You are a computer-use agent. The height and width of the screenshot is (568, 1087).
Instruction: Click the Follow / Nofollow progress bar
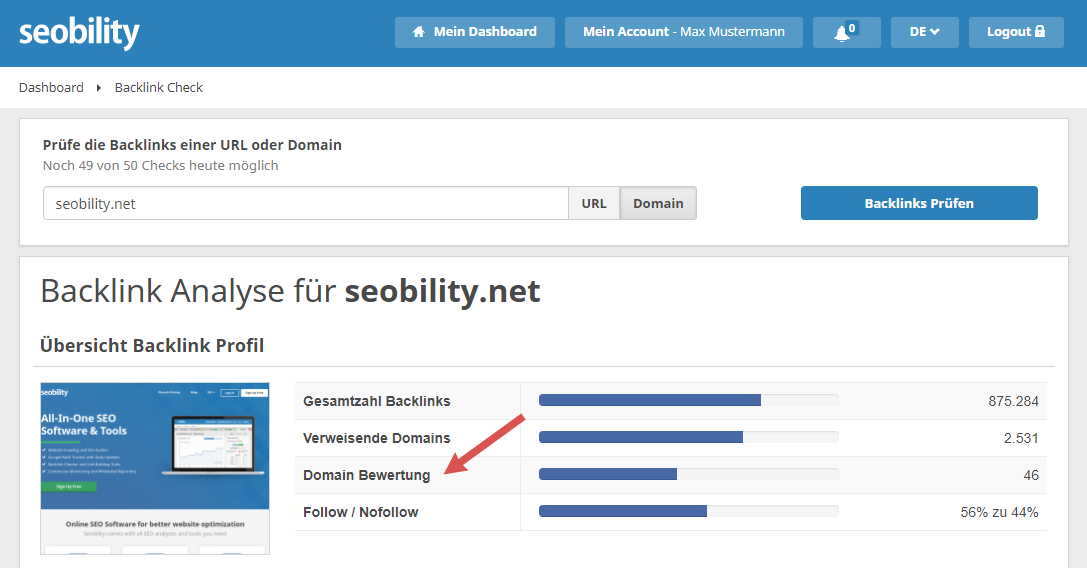coord(688,511)
